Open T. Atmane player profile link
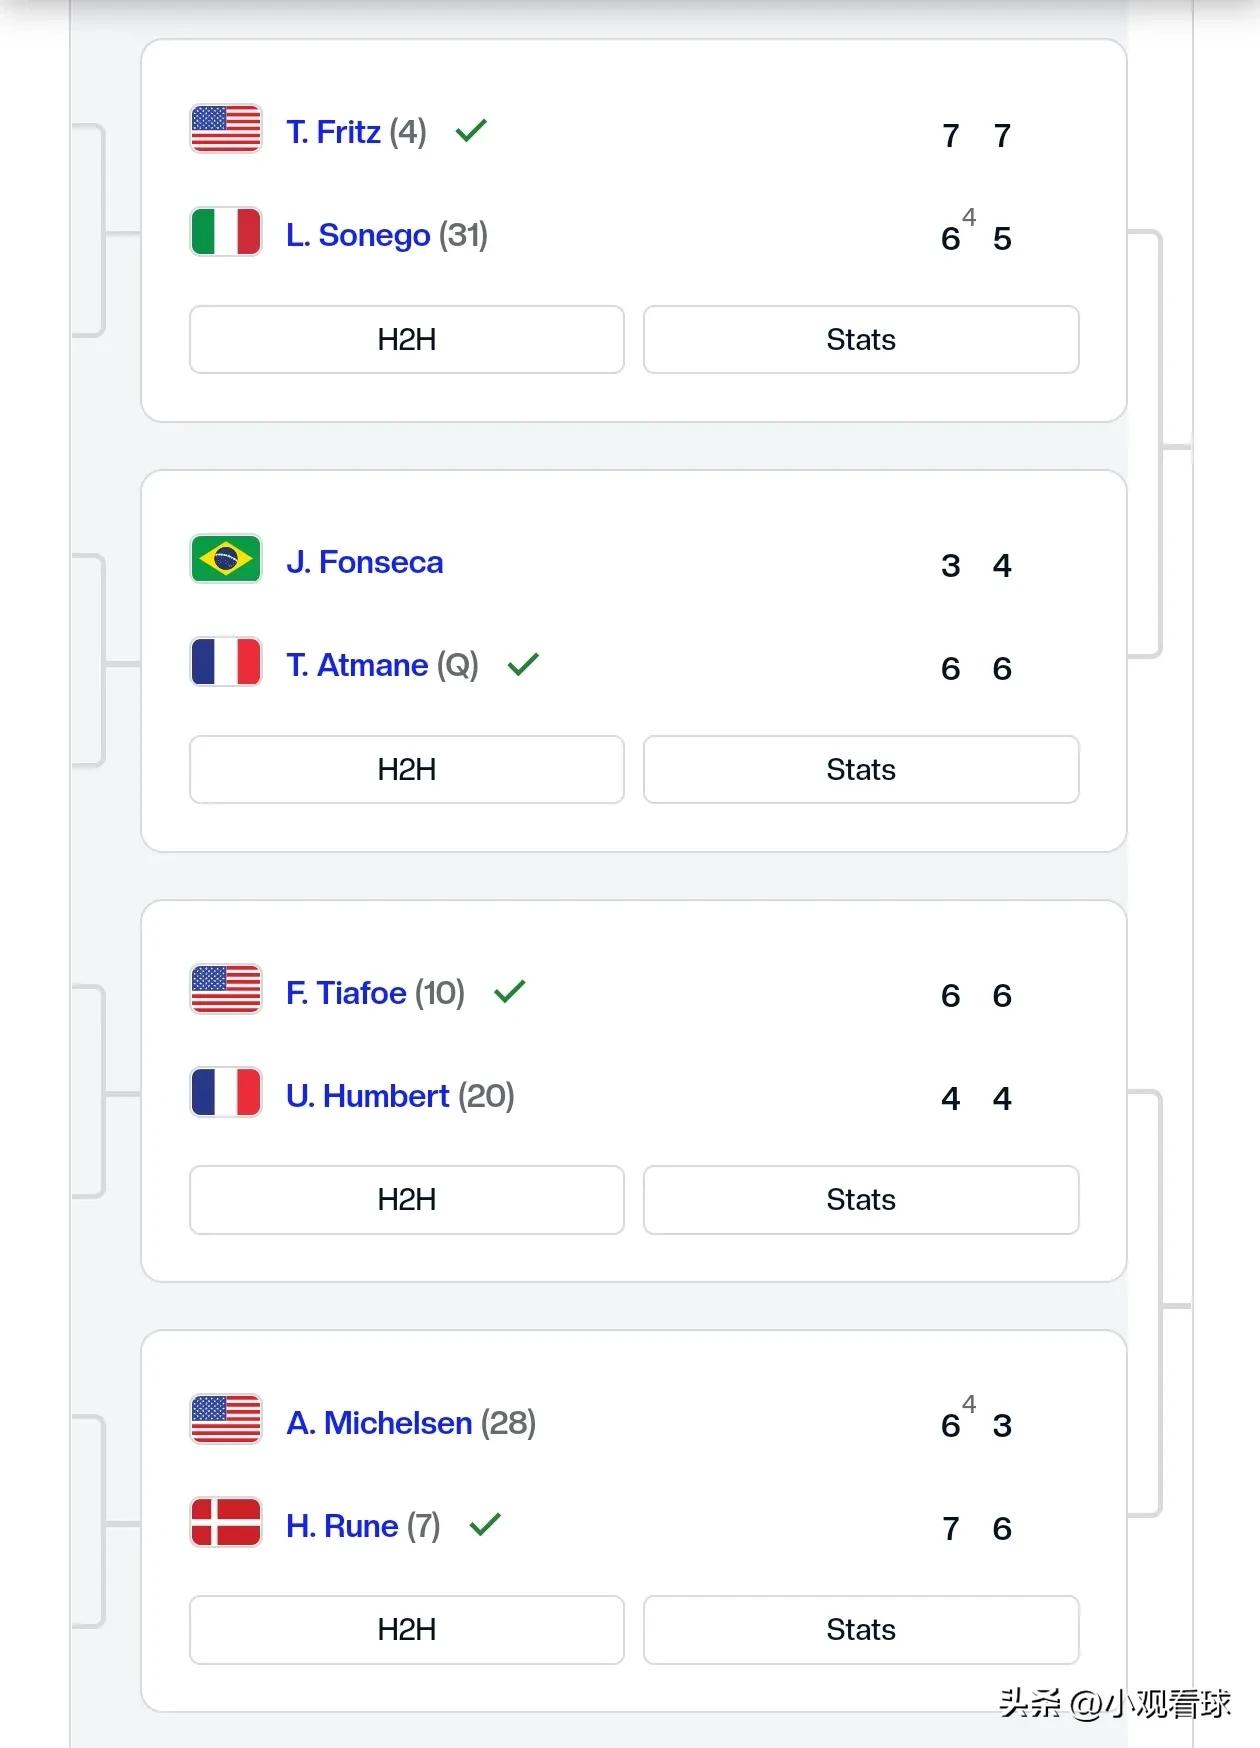Viewport: 1260px width, 1748px height. pyautogui.click(x=357, y=665)
